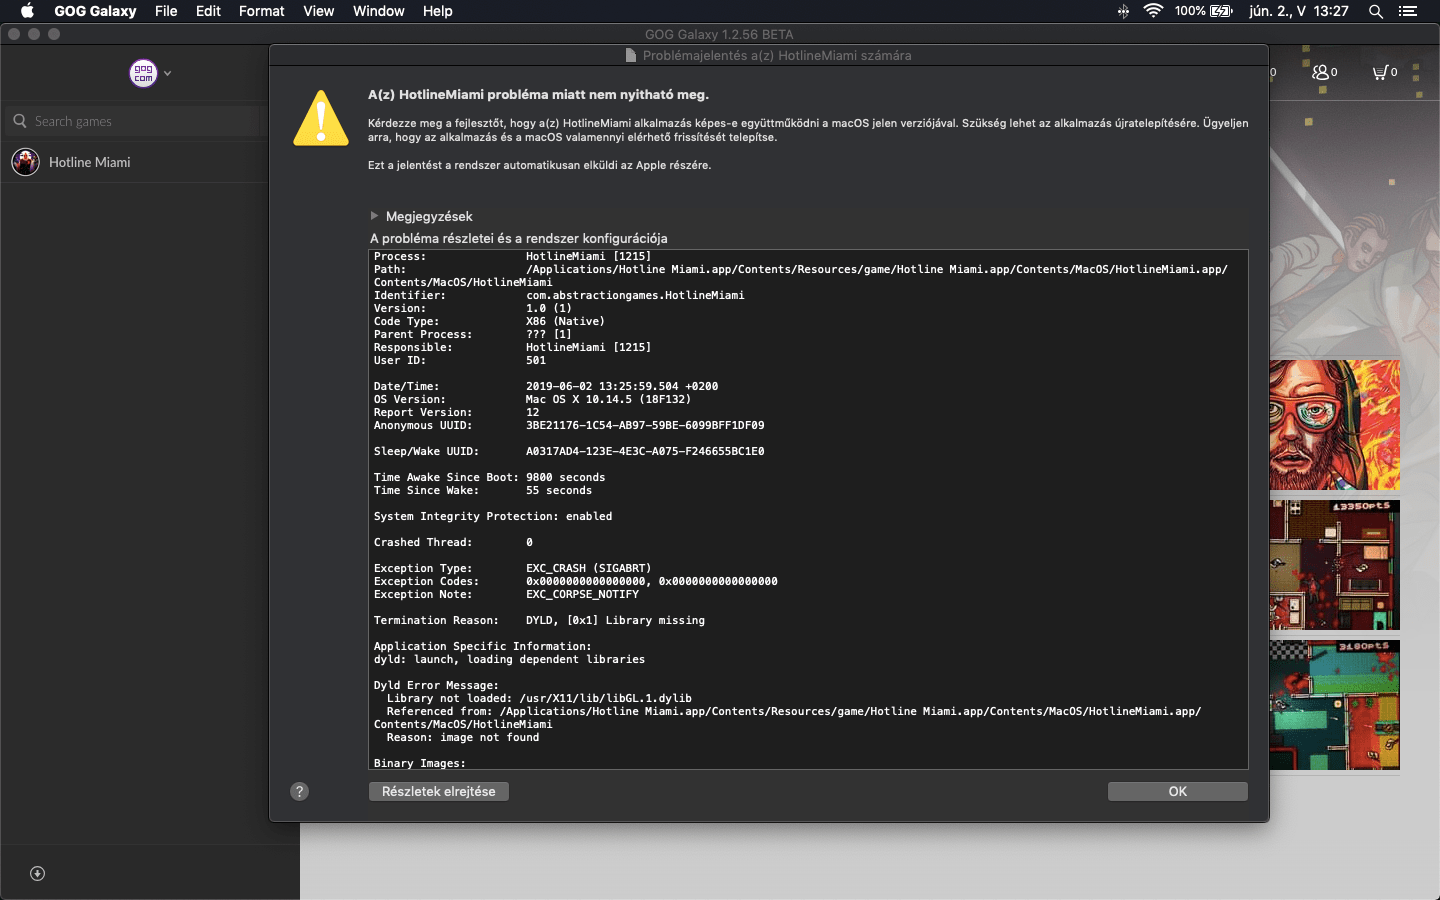This screenshot has height=900, width=1440.
Task: Open Spotlight search icon
Action: click(x=1376, y=11)
